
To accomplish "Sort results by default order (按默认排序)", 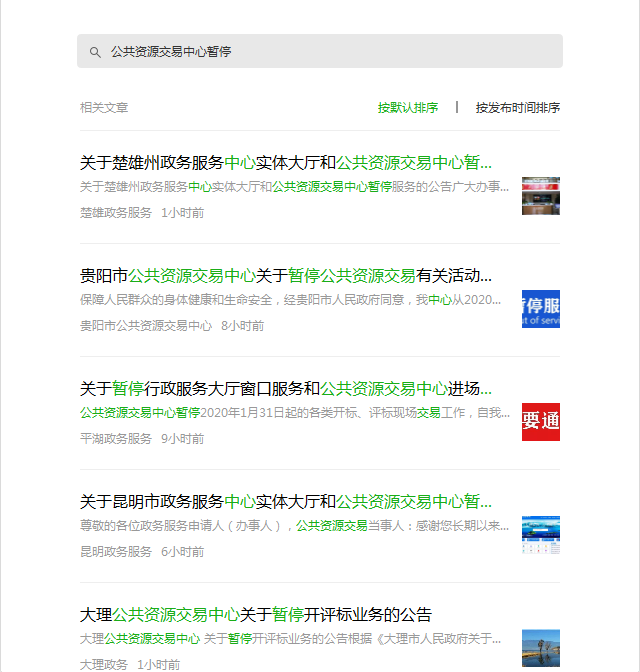I will pyautogui.click(x=407, y=108).
